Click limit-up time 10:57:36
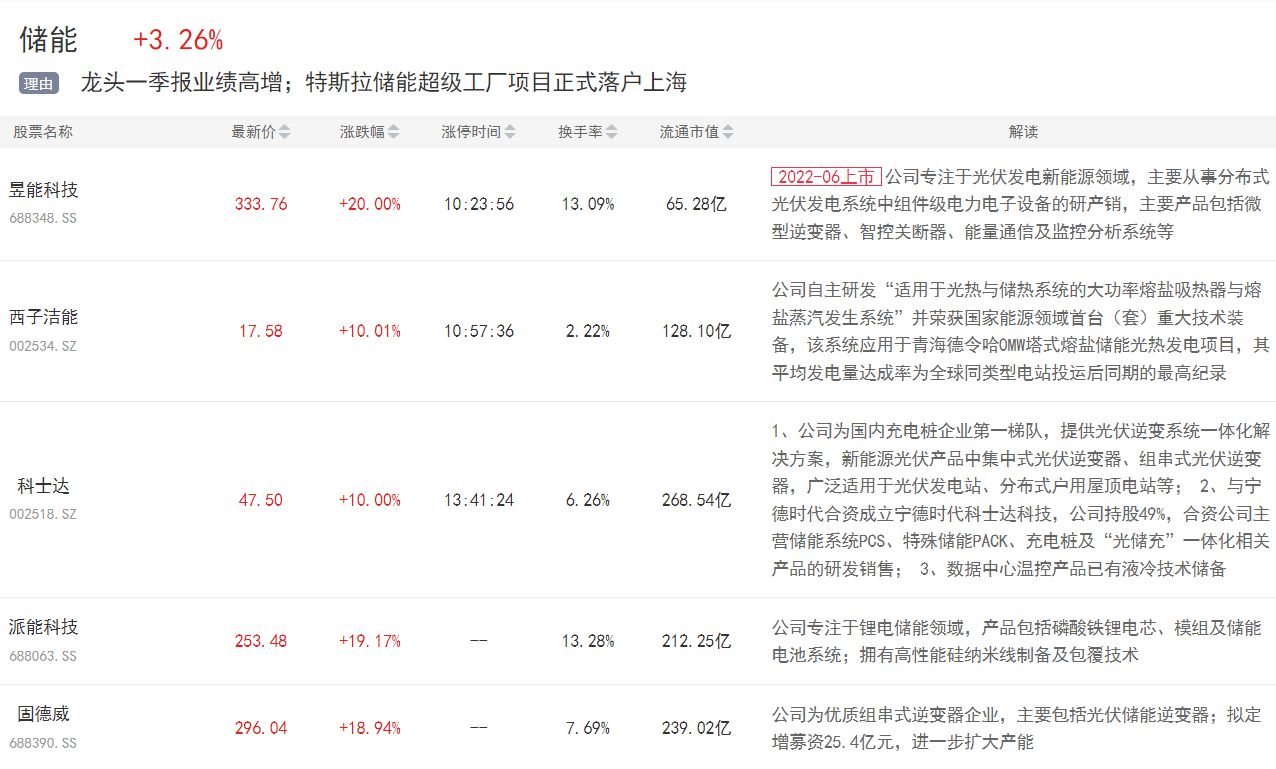The image size is (1276, 769). [479, 331]
